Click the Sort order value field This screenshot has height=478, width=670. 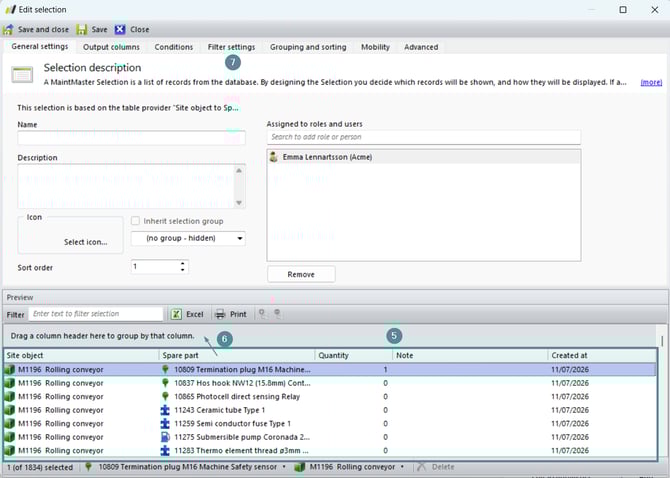[155, 267]
